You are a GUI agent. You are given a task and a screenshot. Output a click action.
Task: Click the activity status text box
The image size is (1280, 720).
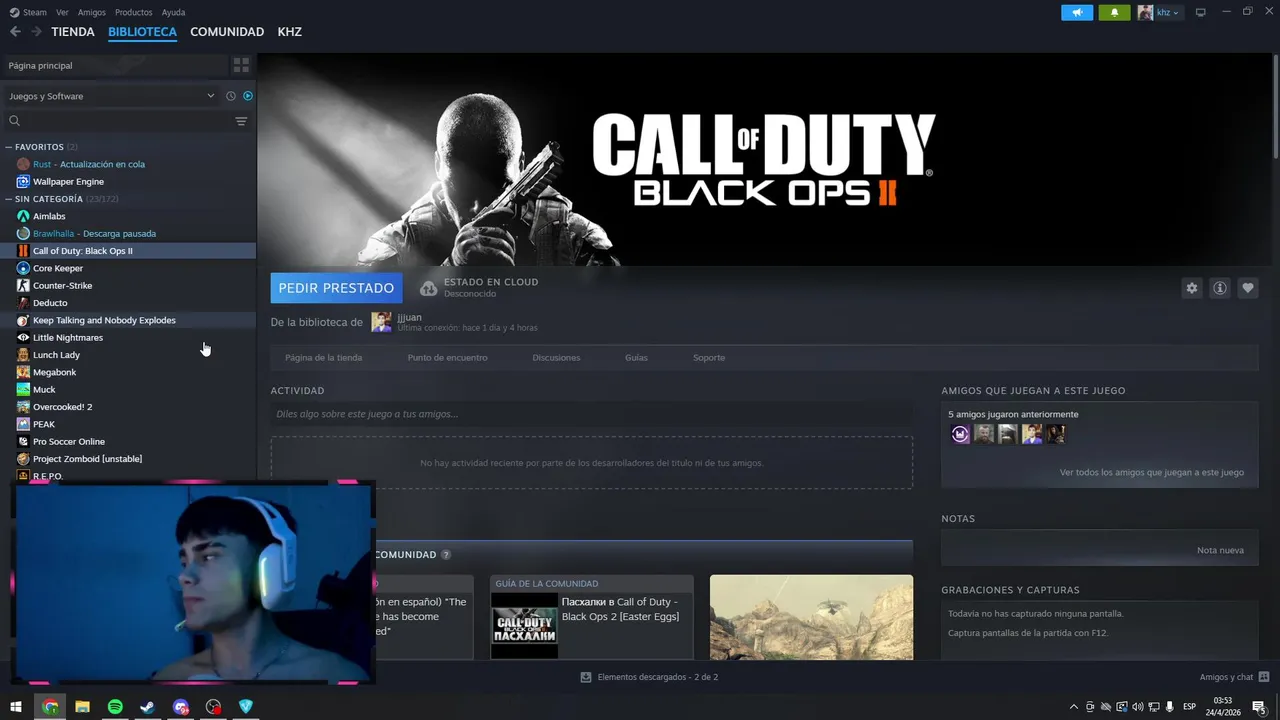tap(591, 414)
